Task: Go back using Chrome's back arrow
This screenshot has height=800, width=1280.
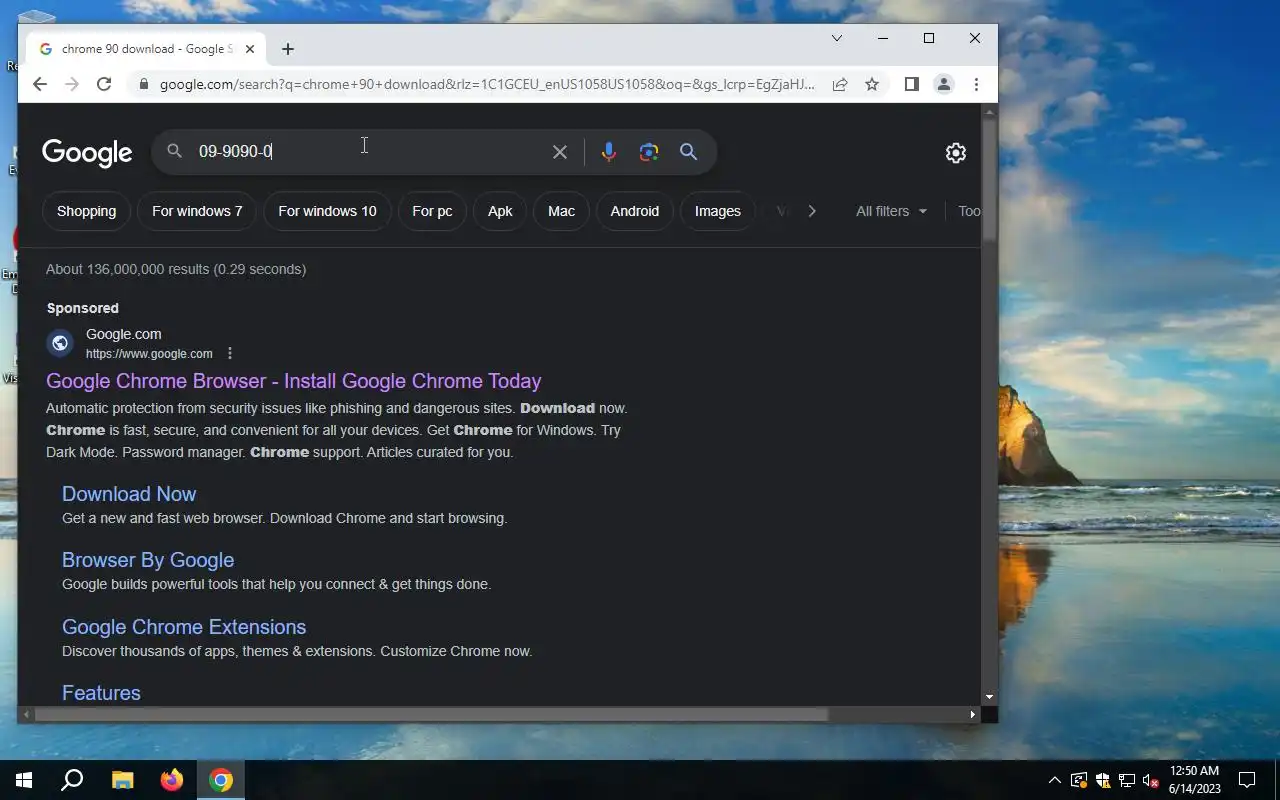Action: (39, 84)
